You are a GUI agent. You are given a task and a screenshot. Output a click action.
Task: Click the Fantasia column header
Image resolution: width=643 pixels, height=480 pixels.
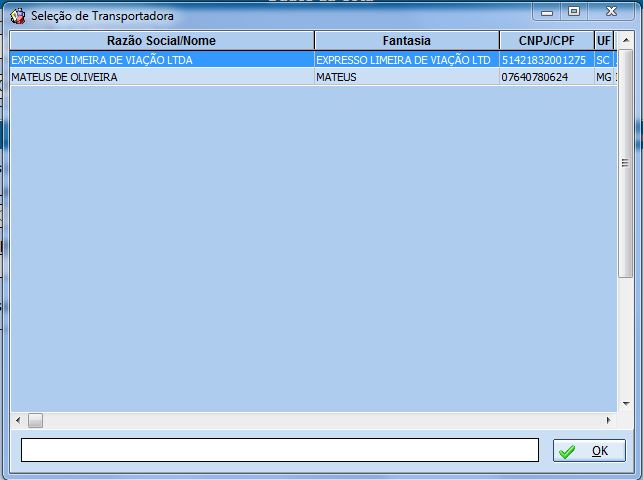point(406,41)
